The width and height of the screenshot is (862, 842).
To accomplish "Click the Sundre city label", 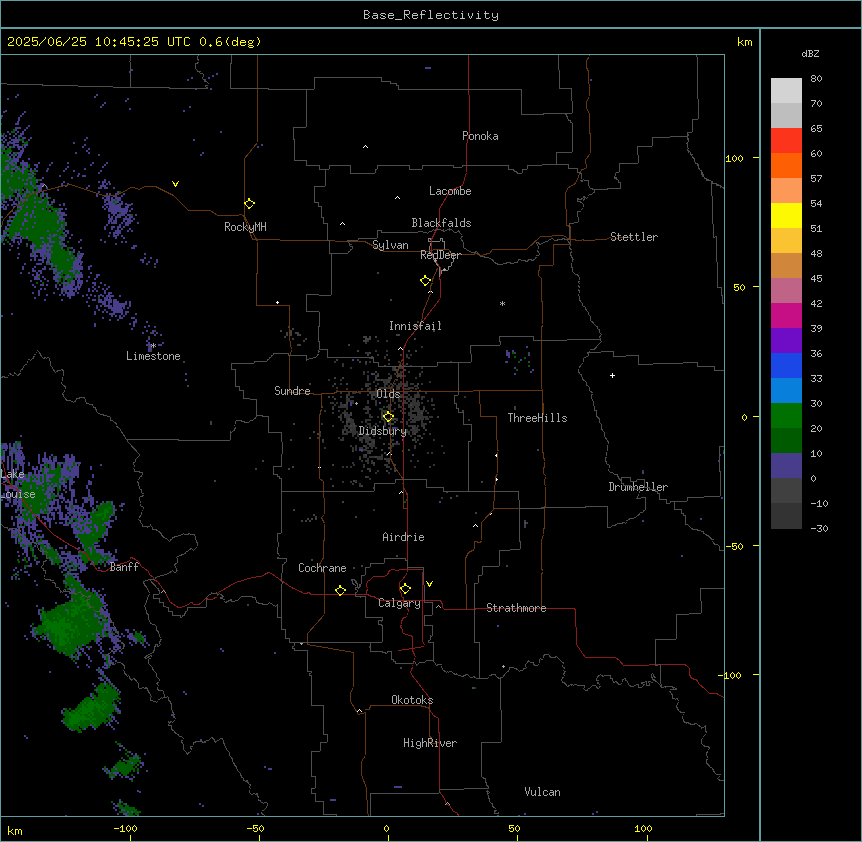I will [x=292, y=391].
